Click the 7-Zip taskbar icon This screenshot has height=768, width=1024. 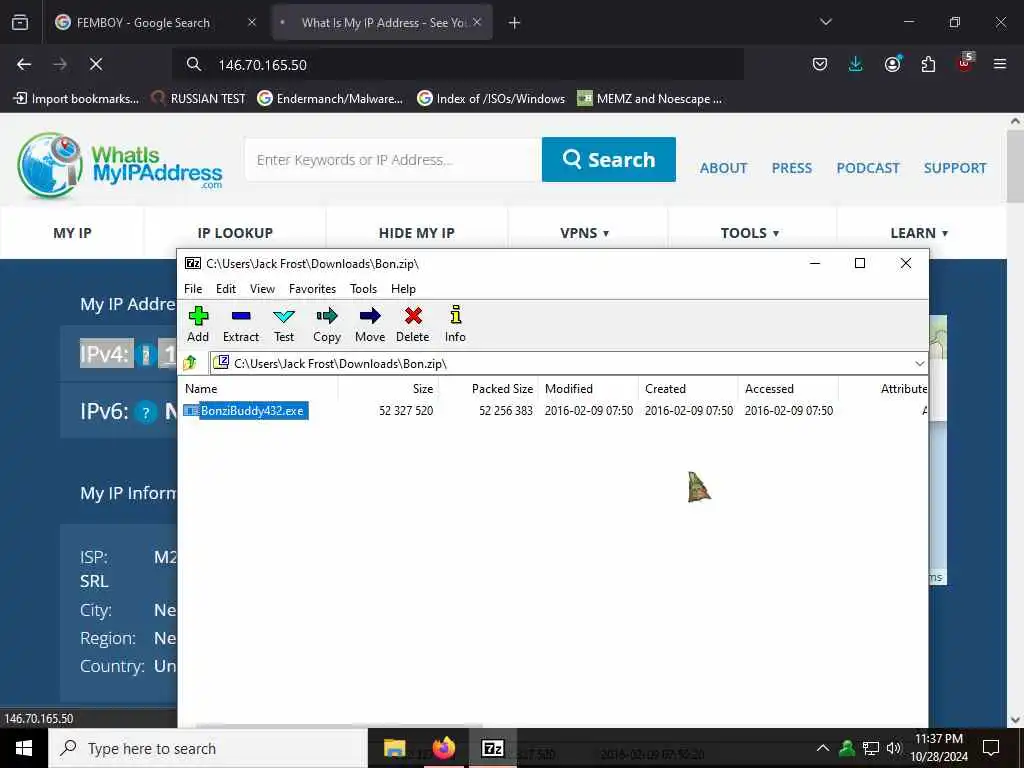[492, 748]
